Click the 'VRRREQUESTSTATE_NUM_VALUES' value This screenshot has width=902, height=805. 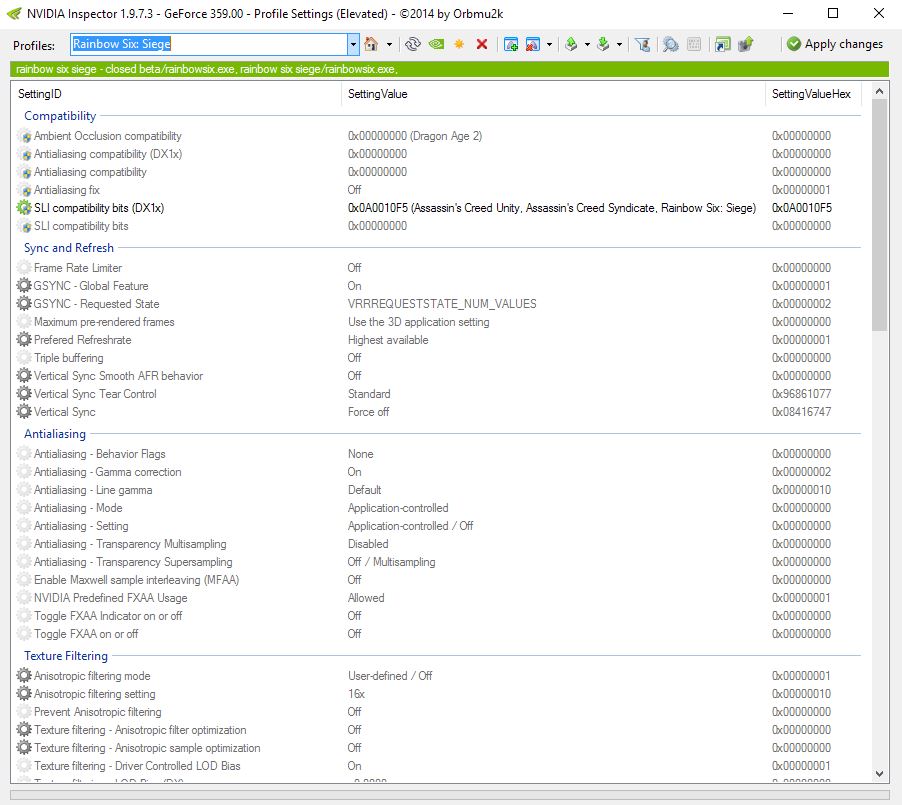[x=442, y=303]
